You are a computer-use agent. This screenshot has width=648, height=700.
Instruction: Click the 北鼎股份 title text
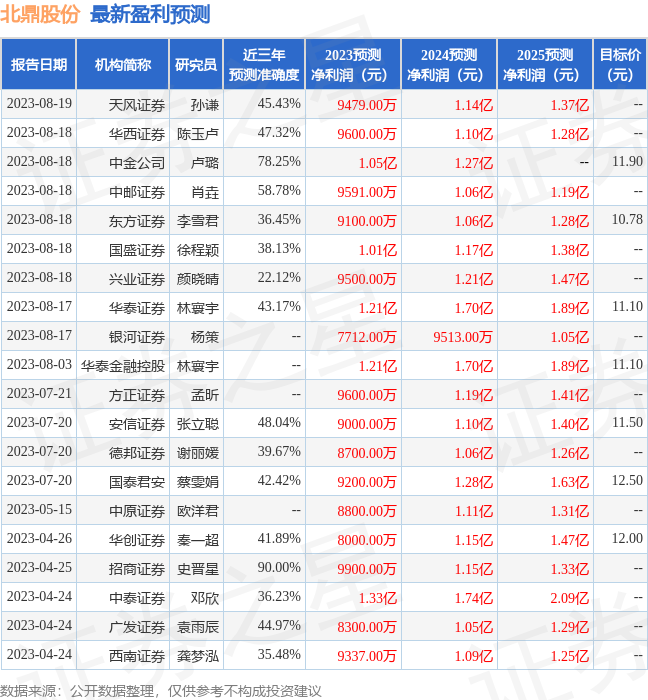(x=40, y=14)
